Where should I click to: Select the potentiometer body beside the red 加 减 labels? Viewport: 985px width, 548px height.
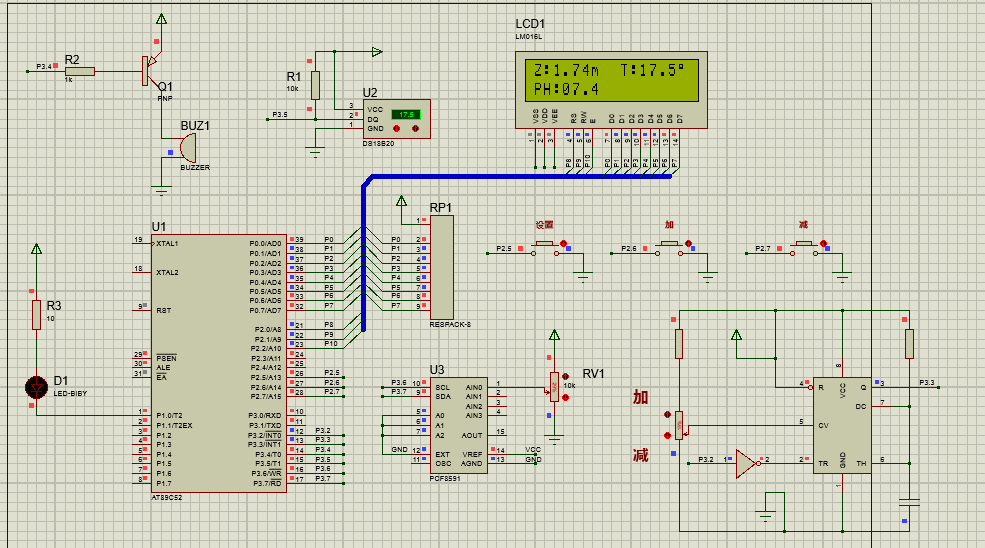pos(679,424)
